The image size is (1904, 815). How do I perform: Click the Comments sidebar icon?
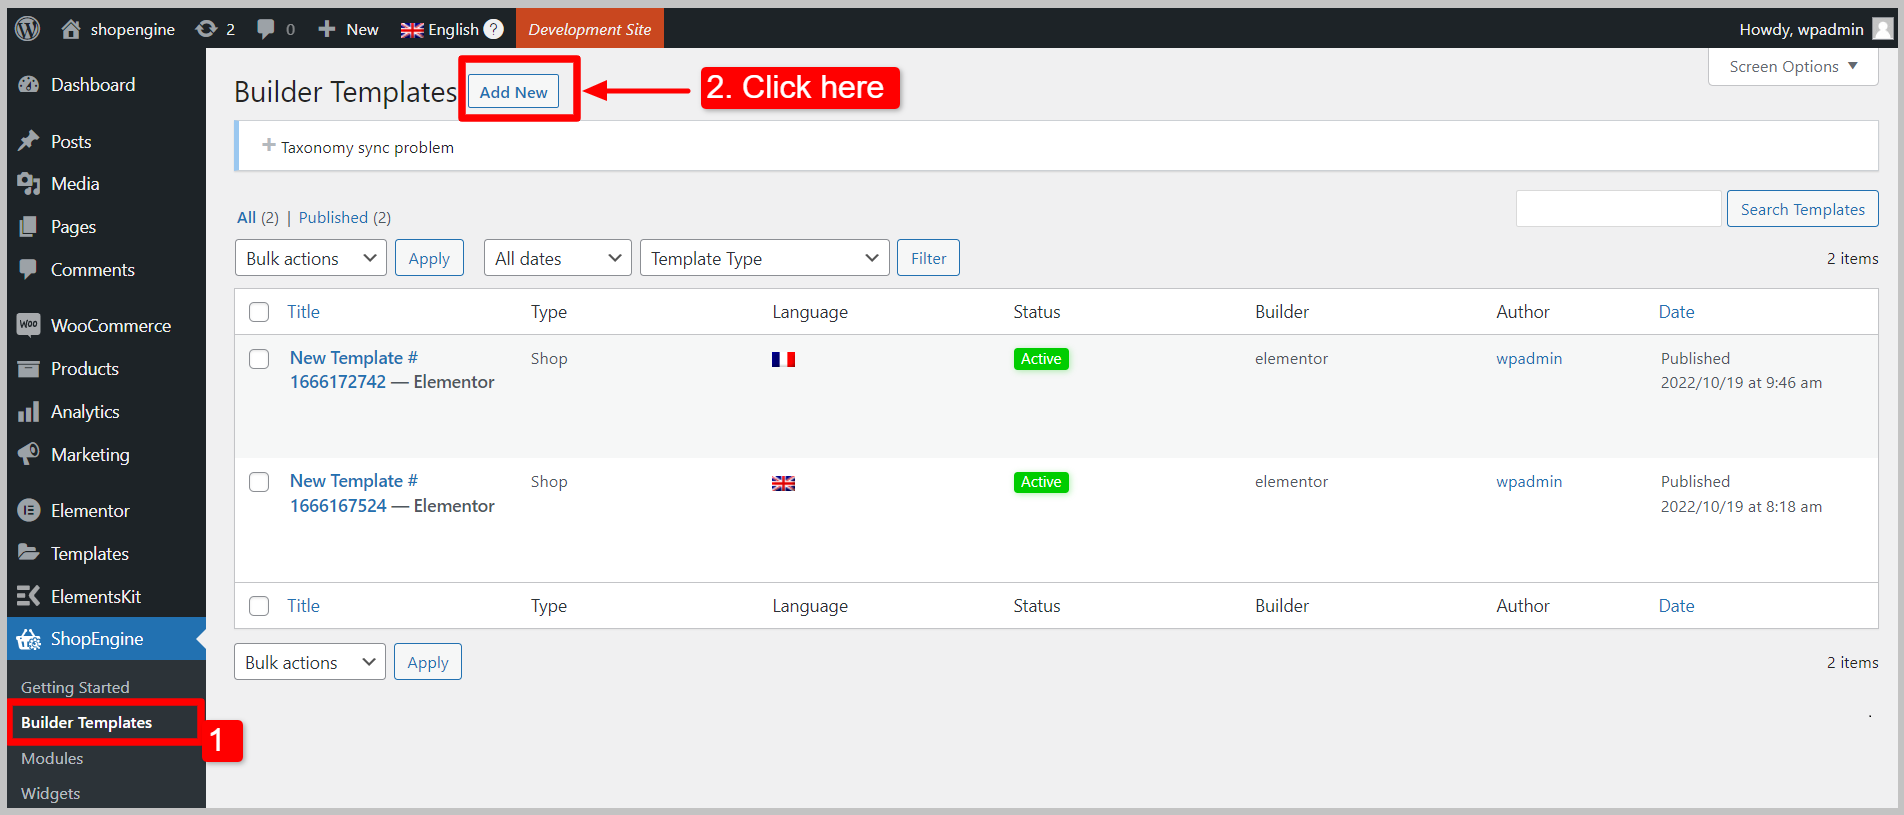pyautogui.click(x=28, y=270)
